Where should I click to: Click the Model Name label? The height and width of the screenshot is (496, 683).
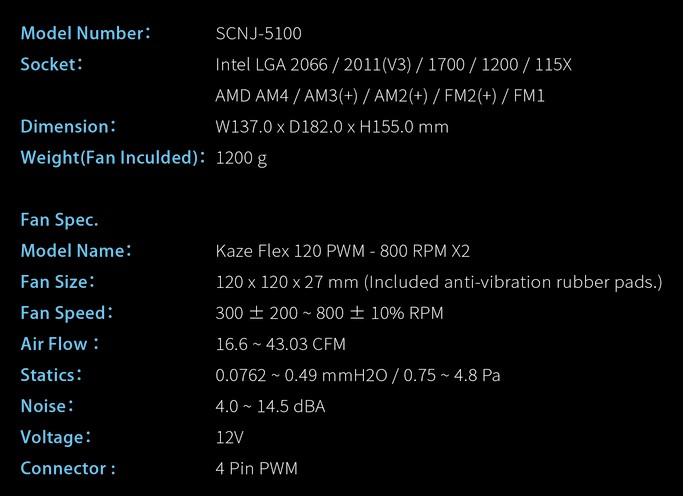click(x=75, y=251)
